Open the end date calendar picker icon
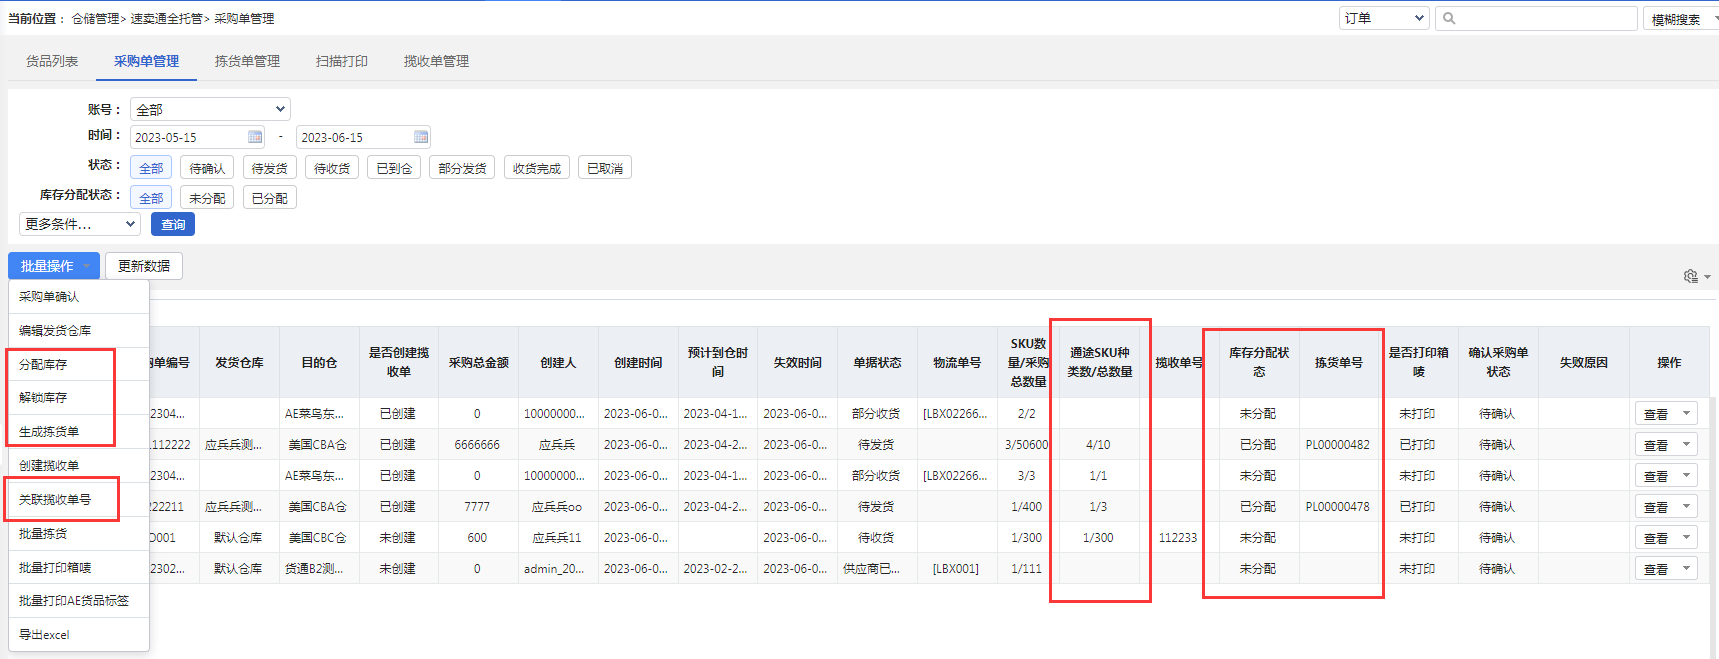The image size is (1719, 659). [421, 137]
